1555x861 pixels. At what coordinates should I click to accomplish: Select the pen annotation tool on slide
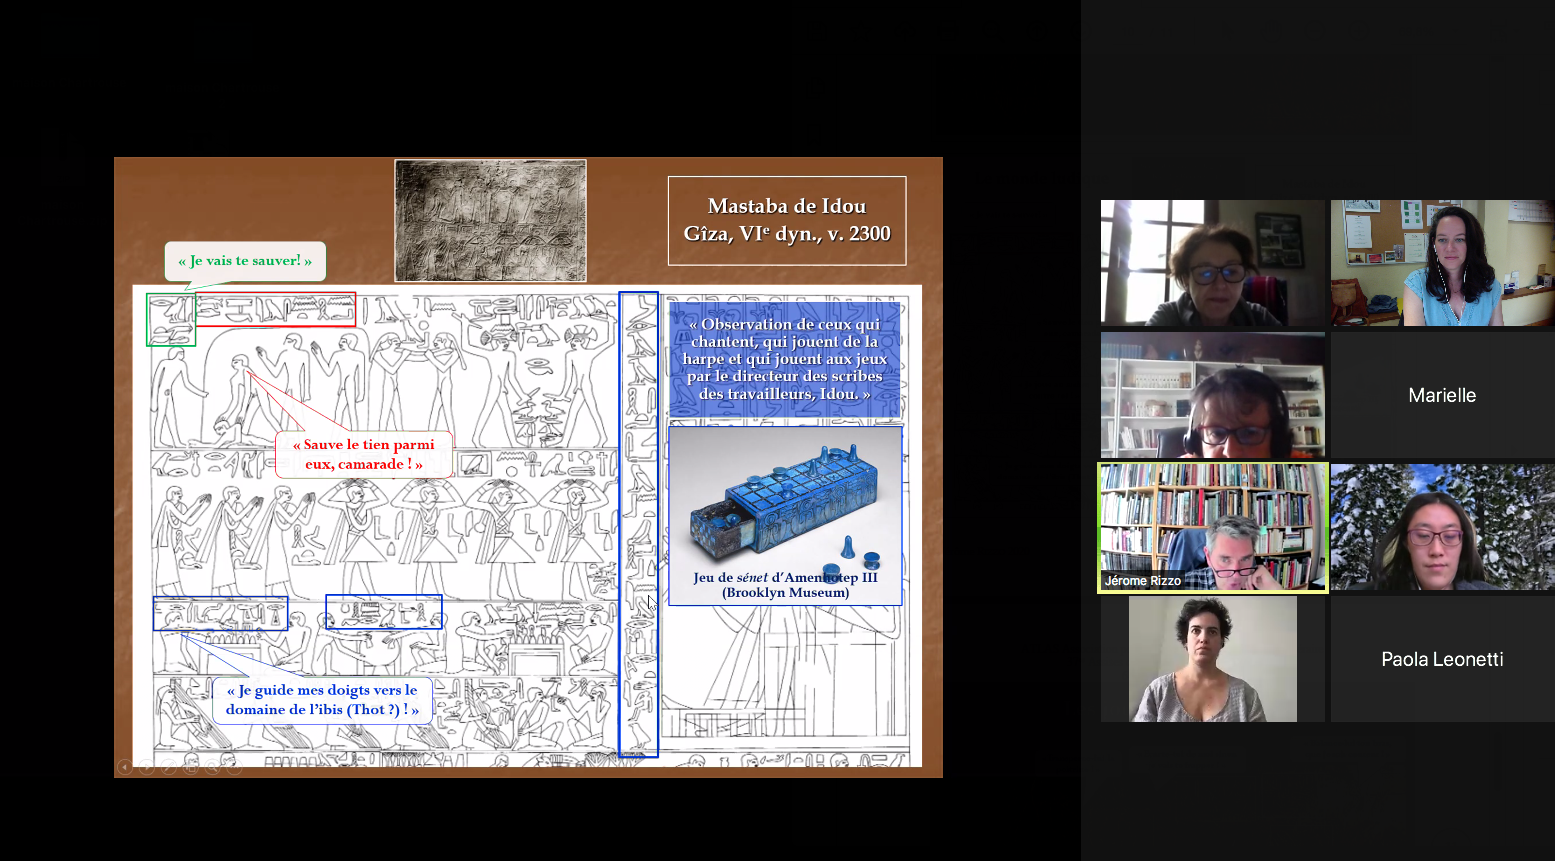(x=168, y=767)
